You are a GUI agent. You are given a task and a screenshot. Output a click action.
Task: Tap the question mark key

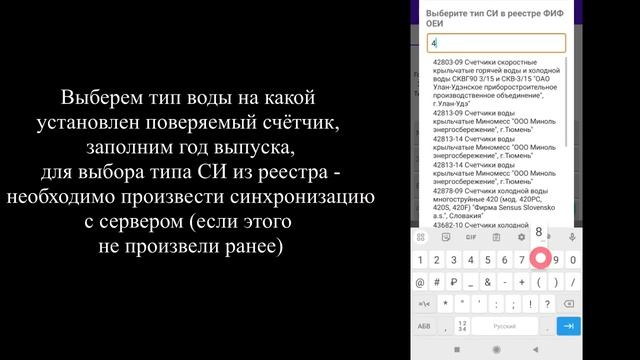point(547,304)
